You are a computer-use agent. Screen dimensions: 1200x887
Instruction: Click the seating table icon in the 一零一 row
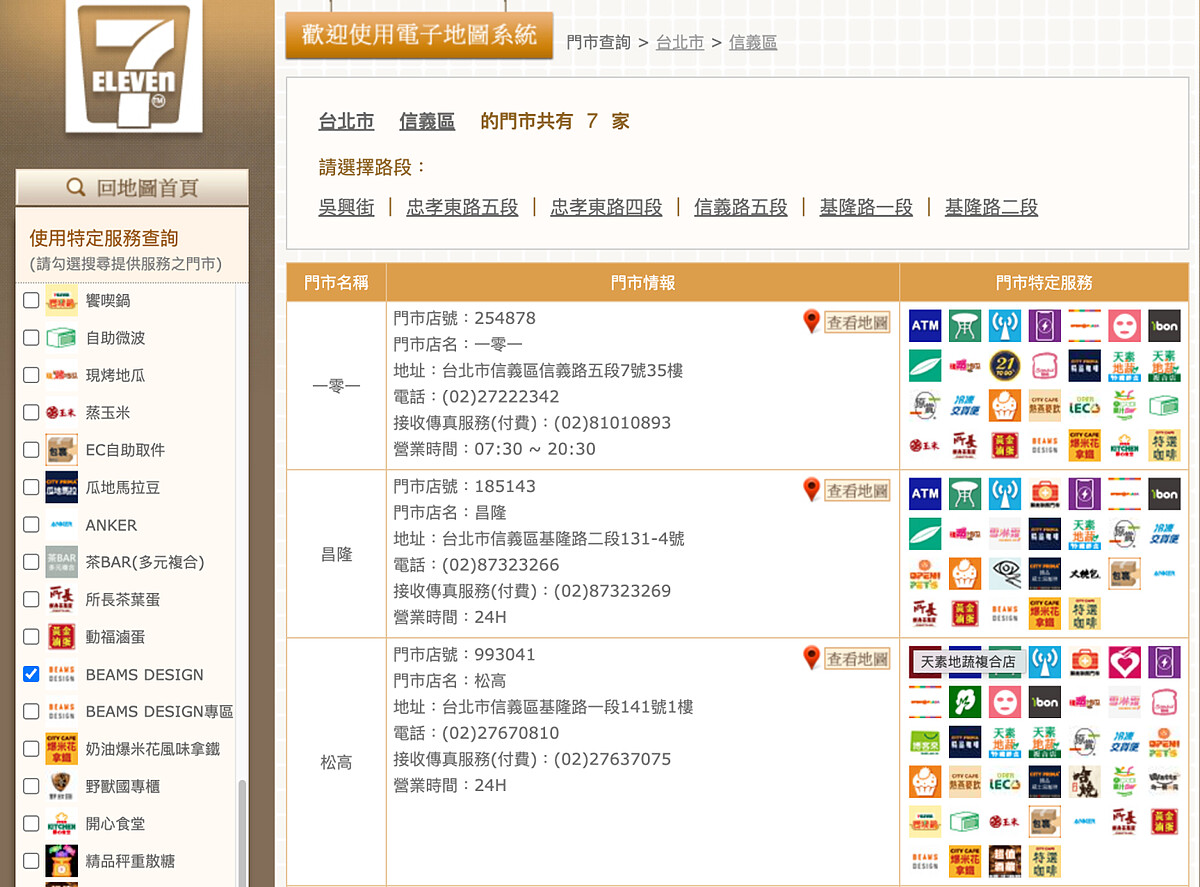coord(965,326)
